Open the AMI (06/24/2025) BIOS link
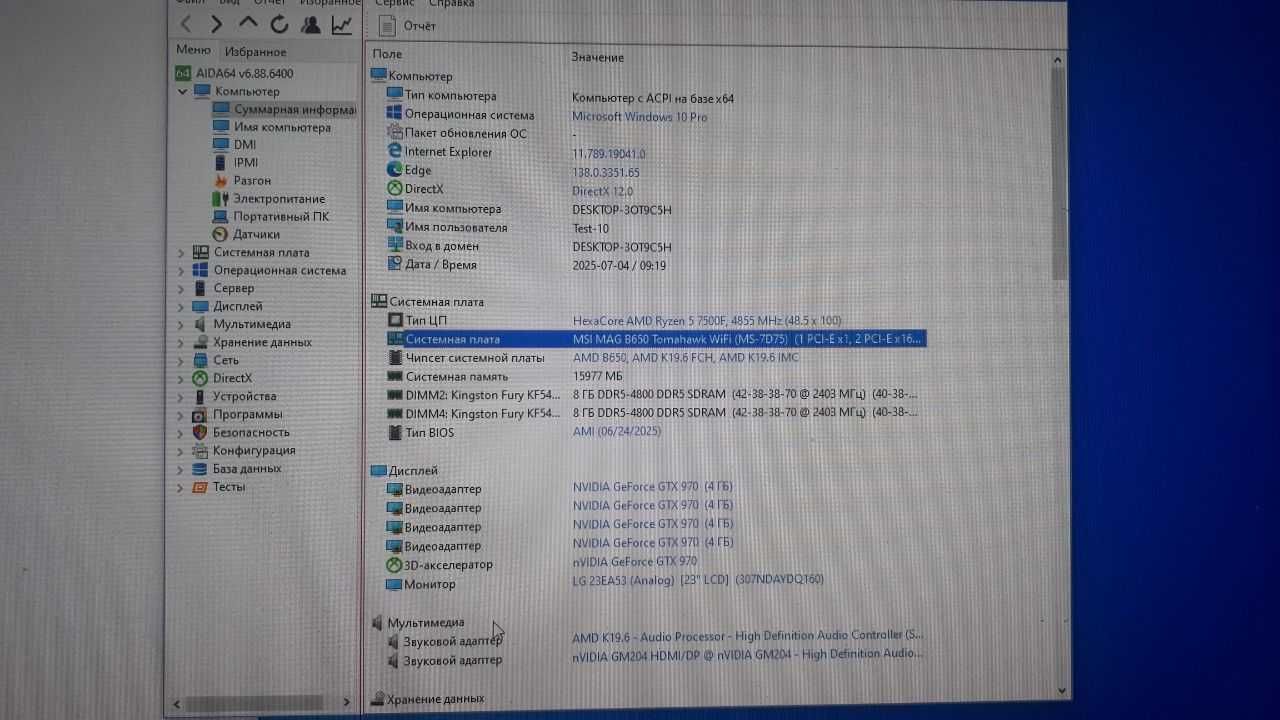1280x720 pixels. point(617,431)
